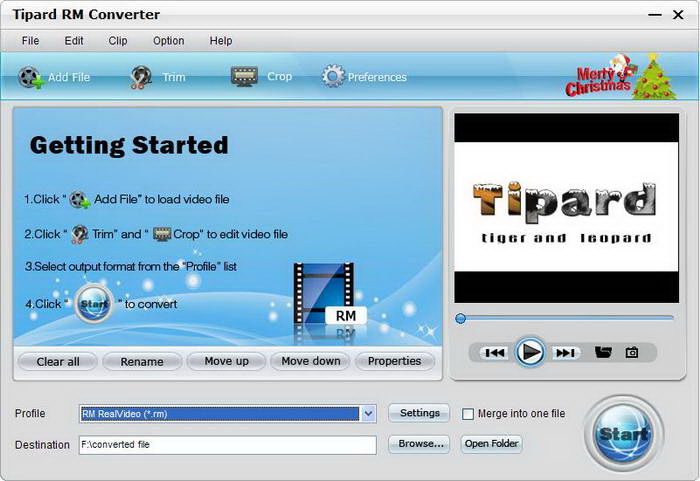Click the small Crop icon in step 2
This screenshot has height=481, width=700.
tap(162, 234)
